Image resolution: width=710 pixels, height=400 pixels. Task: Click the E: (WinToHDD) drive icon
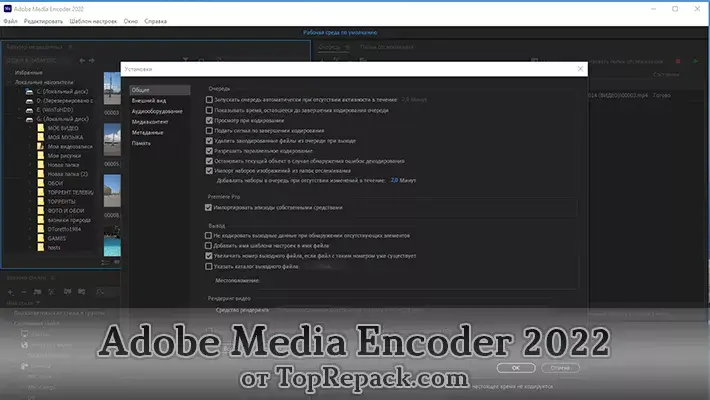[29, 110]
